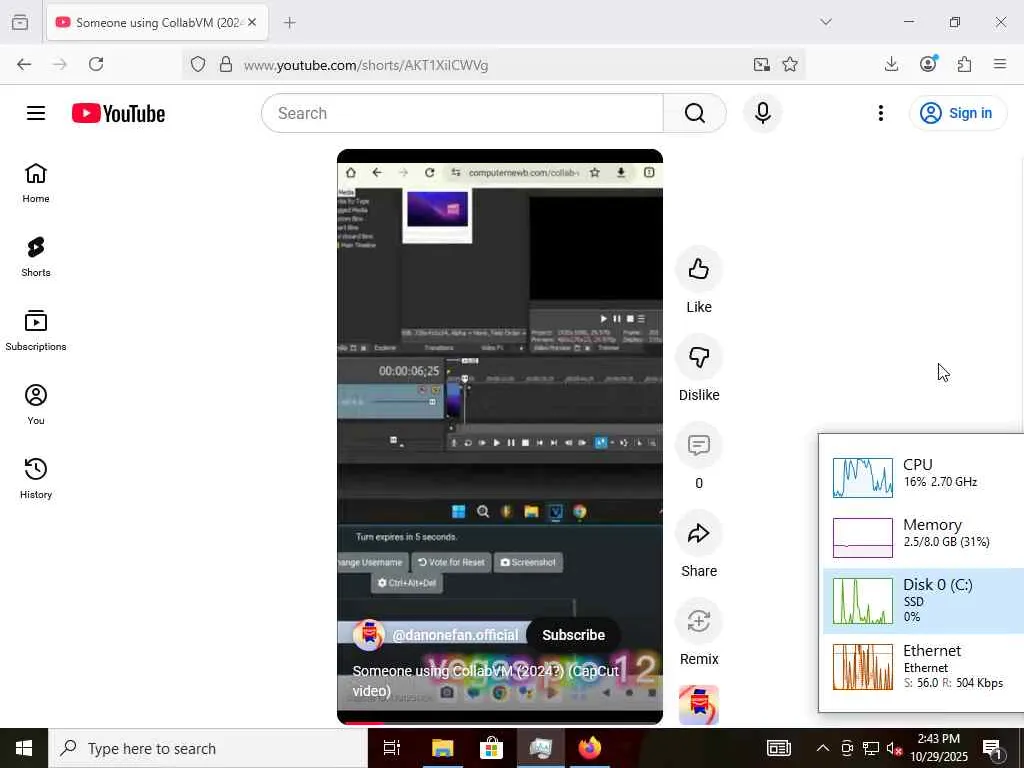
Task: Select Ethernet in Task Manager panel
Action: 922,666
